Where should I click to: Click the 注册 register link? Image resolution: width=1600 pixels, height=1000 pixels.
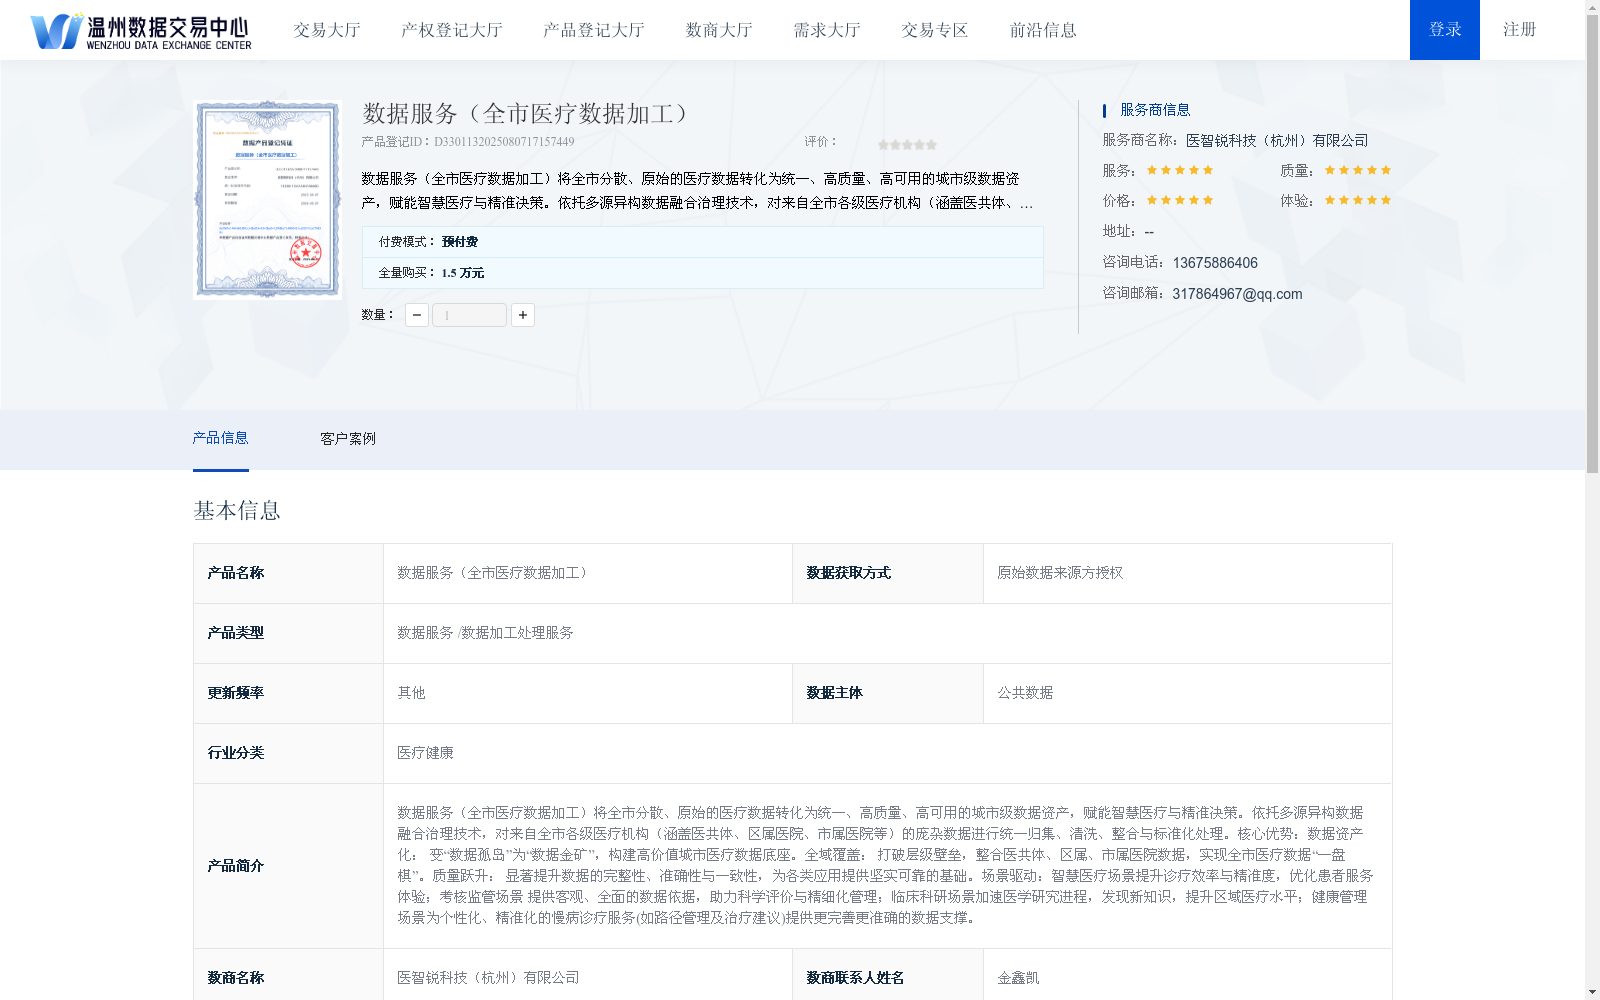tap(1520, 30)
